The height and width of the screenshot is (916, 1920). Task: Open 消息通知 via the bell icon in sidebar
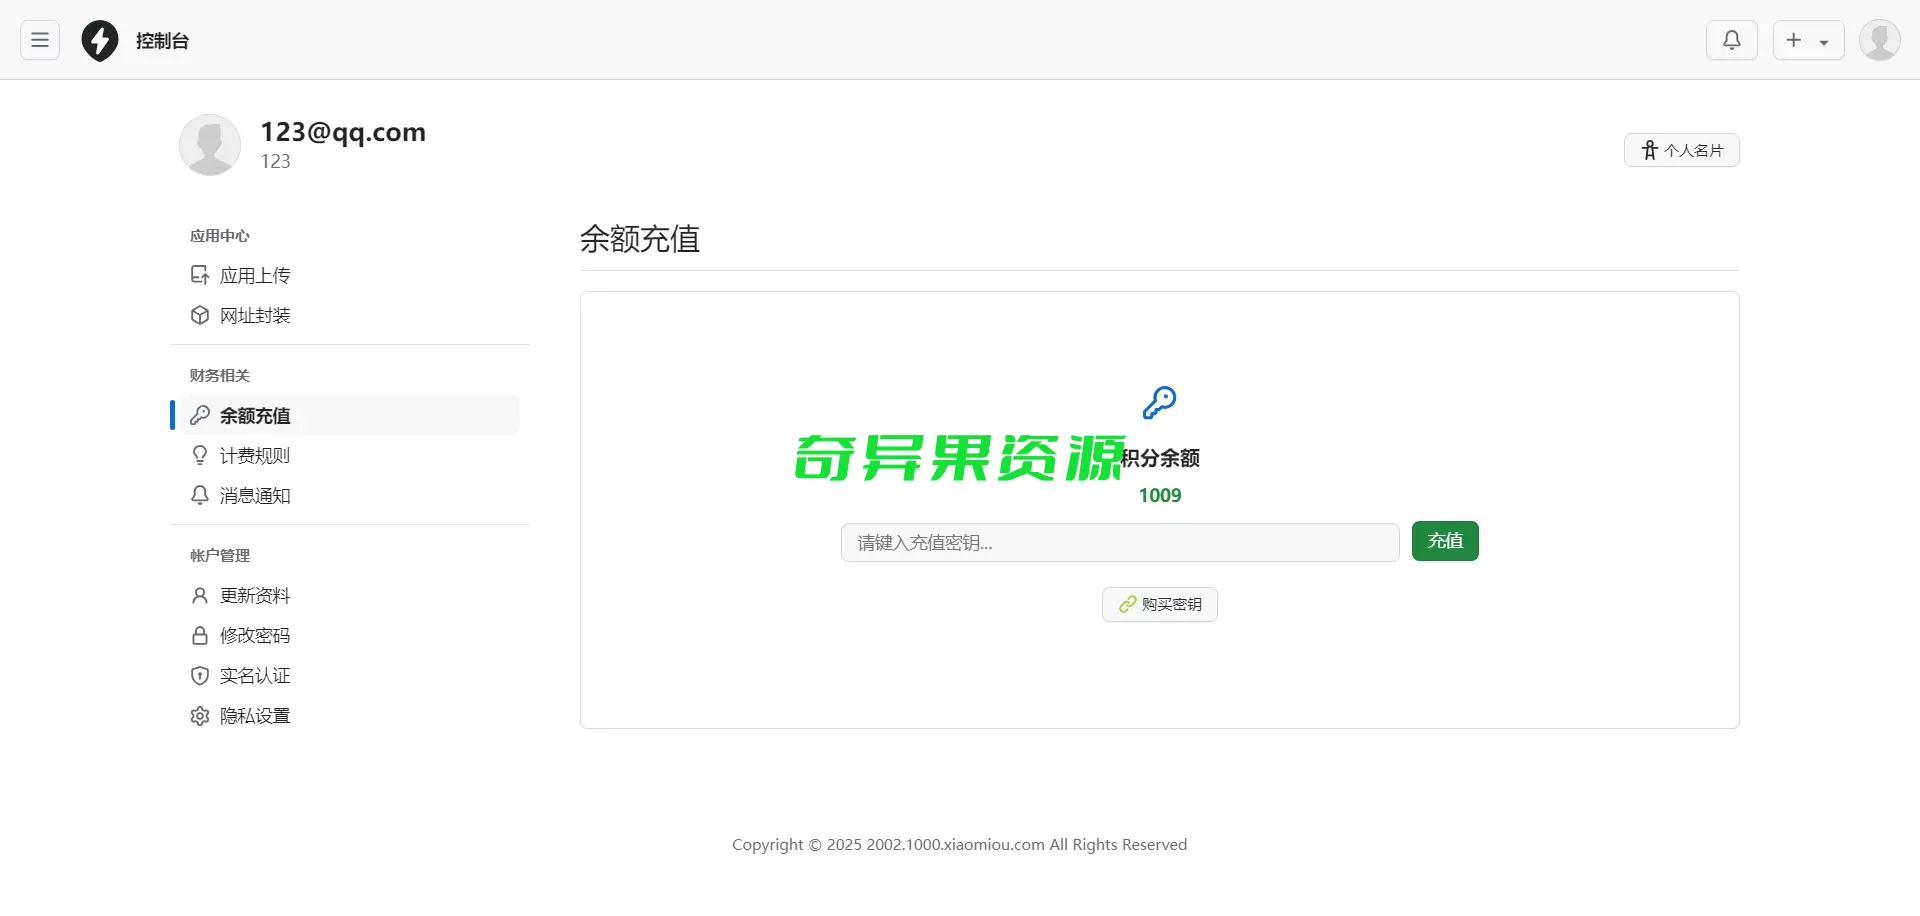pyautogui.click(x=200, y=495)
